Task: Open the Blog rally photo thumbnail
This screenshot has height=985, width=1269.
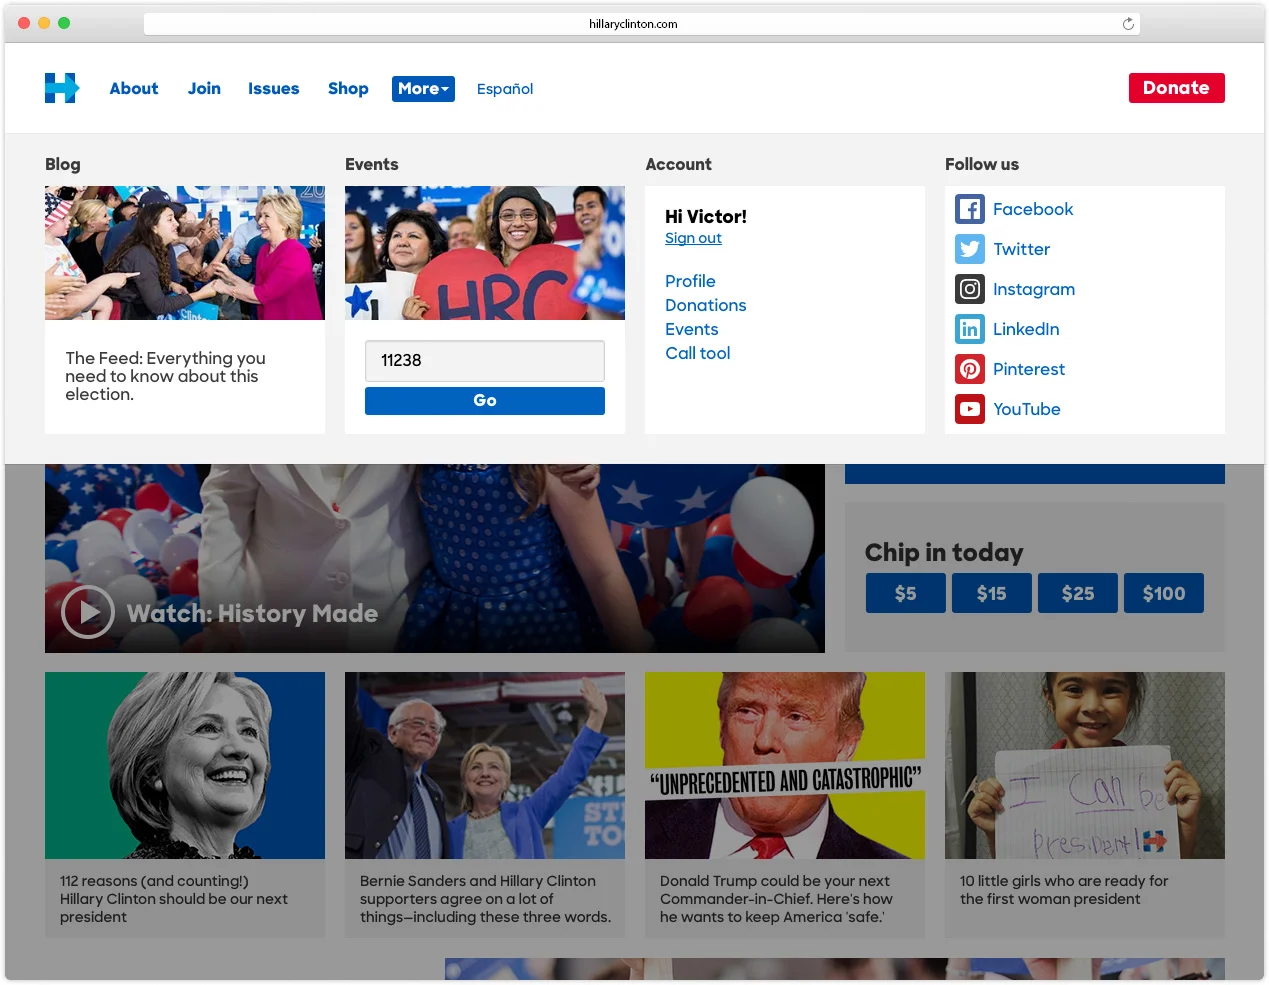Action: pyautogui.click(x=185, y=253)
